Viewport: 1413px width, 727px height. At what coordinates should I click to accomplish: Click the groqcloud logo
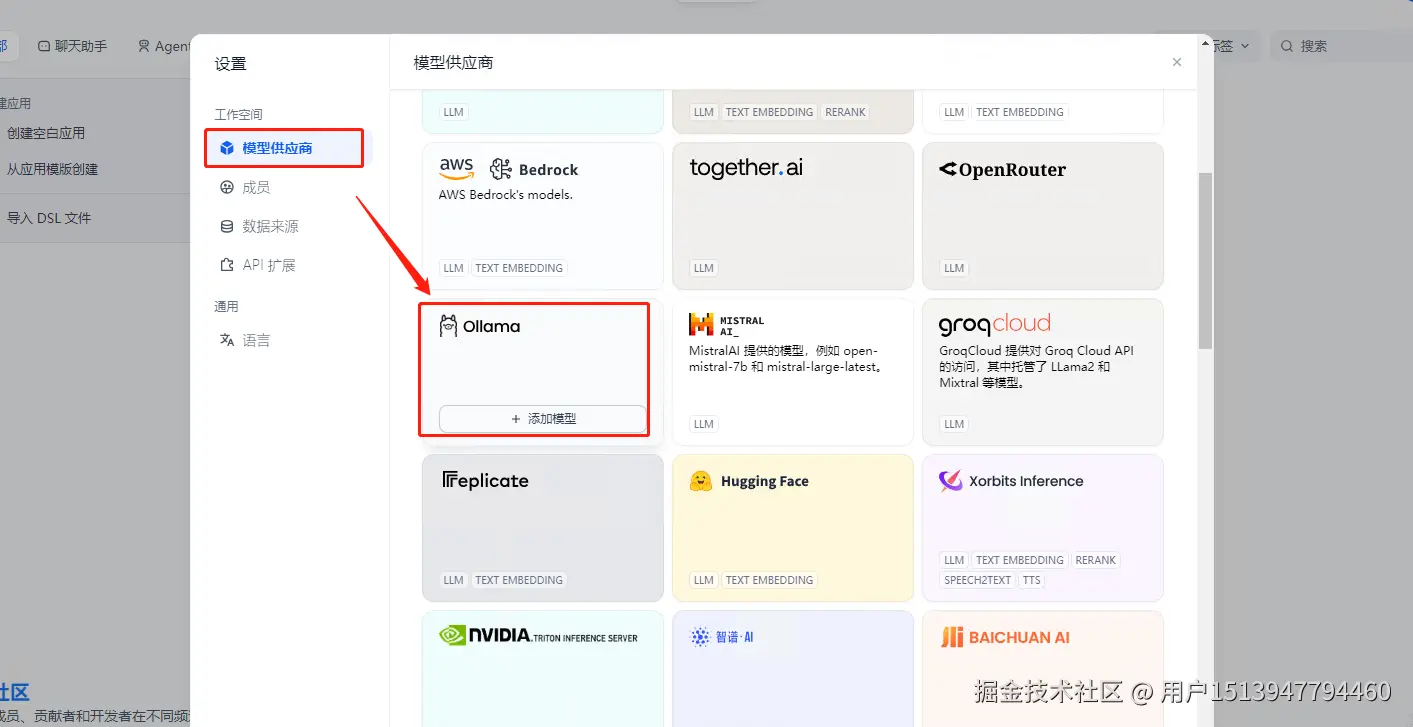[x=995, y=324]
